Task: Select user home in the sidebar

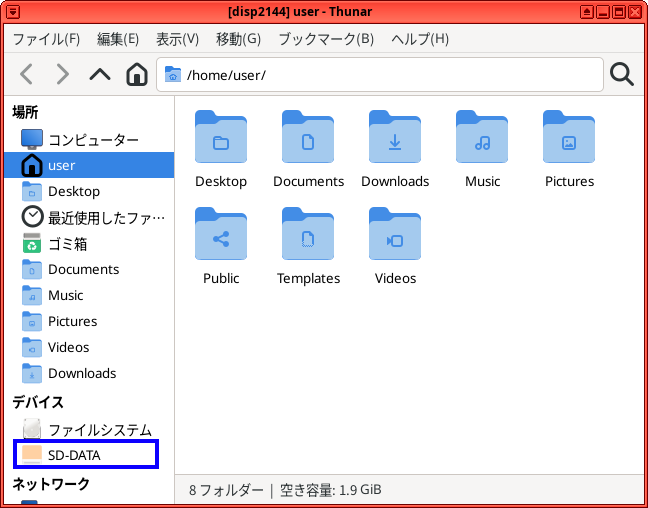Action: [89, 165]
